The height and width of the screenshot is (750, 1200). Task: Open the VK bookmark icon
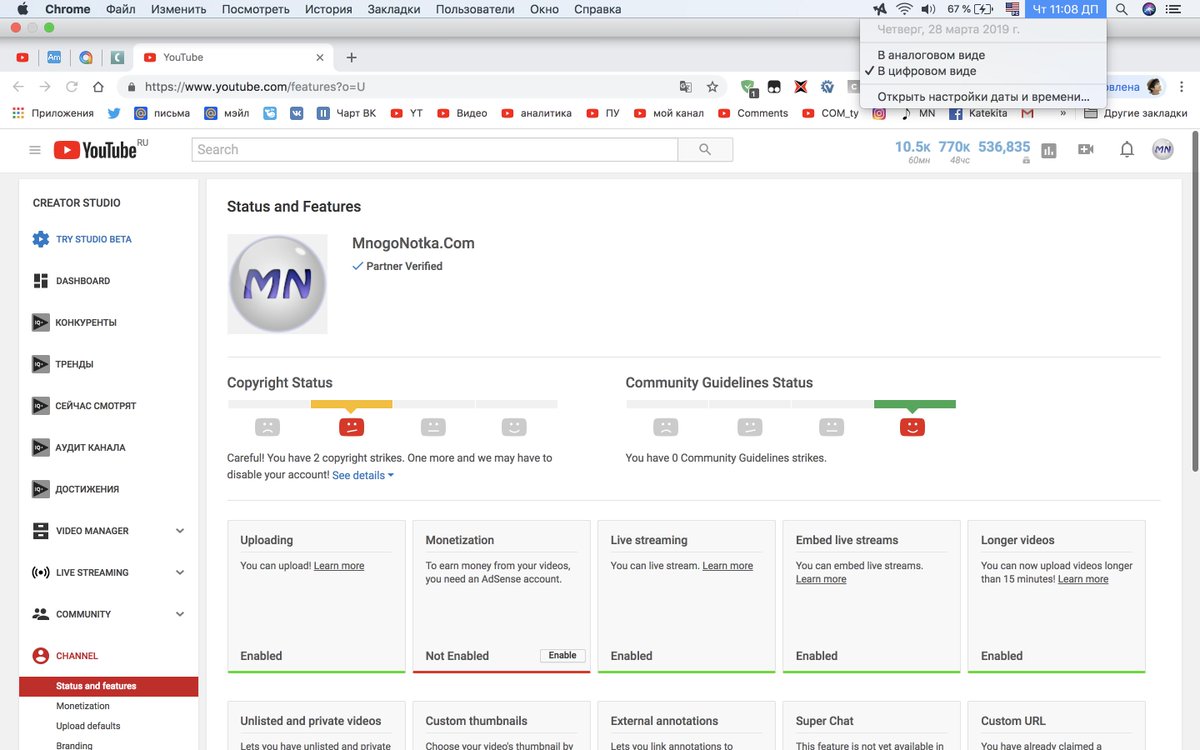pyautogui.click(x=297, y=113)
